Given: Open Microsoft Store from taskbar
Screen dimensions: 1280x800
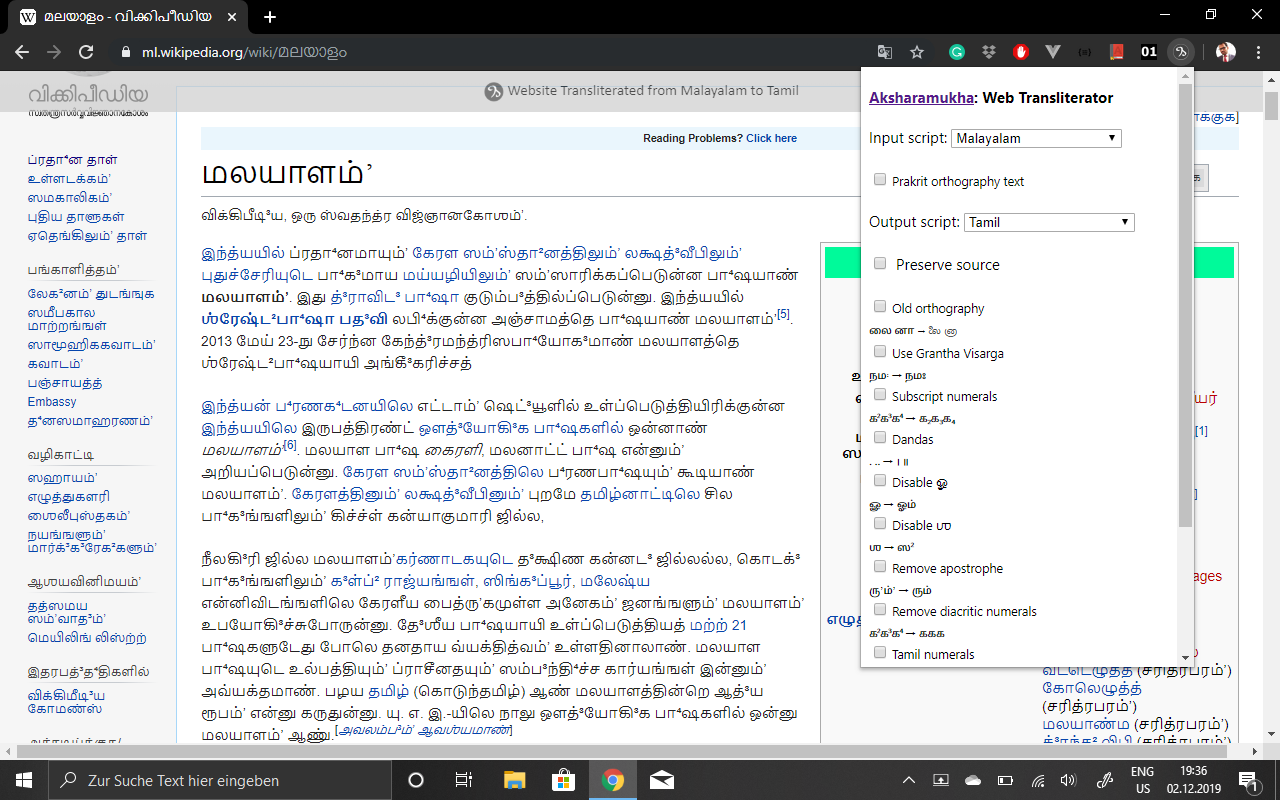Looking at the screenshot, I should coord(563,780).
